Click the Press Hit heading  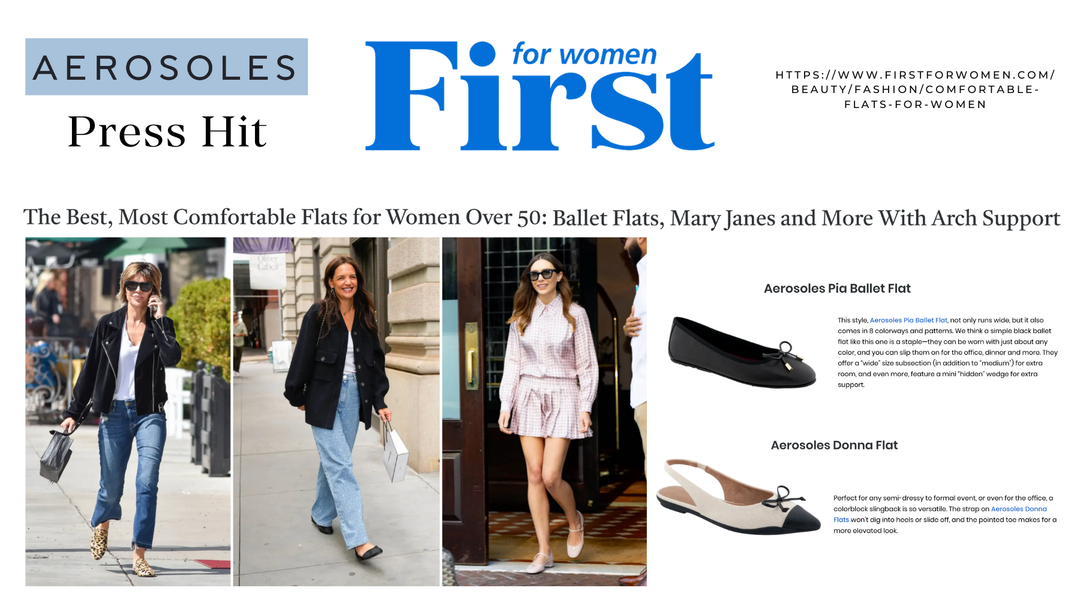[167, 132]
